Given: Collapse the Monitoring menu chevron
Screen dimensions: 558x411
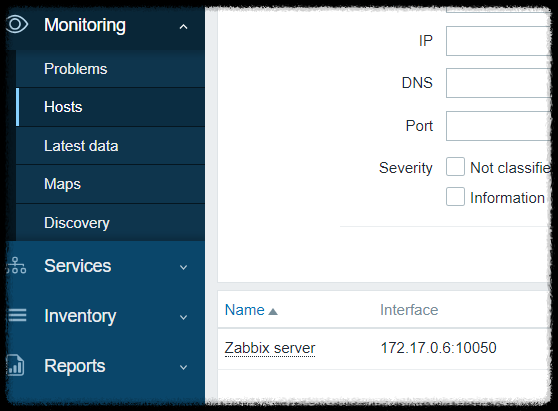Looking at the screenshot, I should (183, 26).
